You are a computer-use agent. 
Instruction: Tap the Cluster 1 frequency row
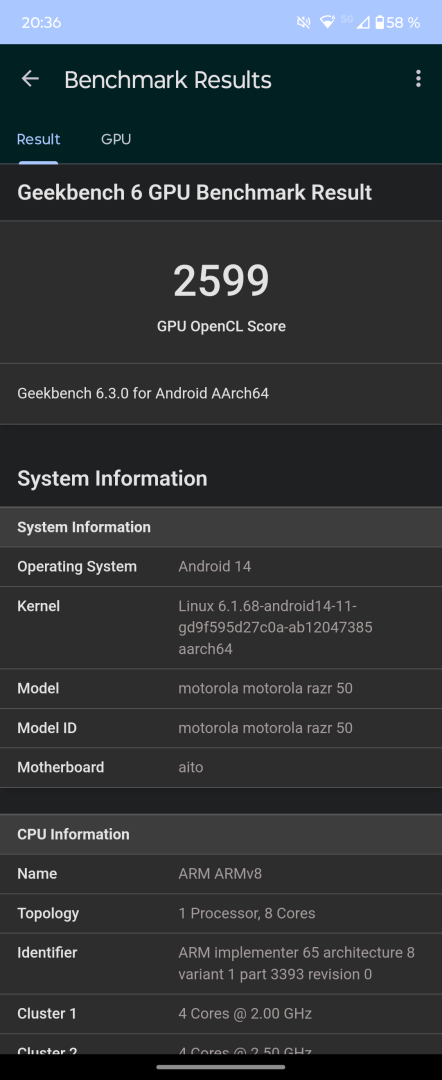tap(221, 1014)
